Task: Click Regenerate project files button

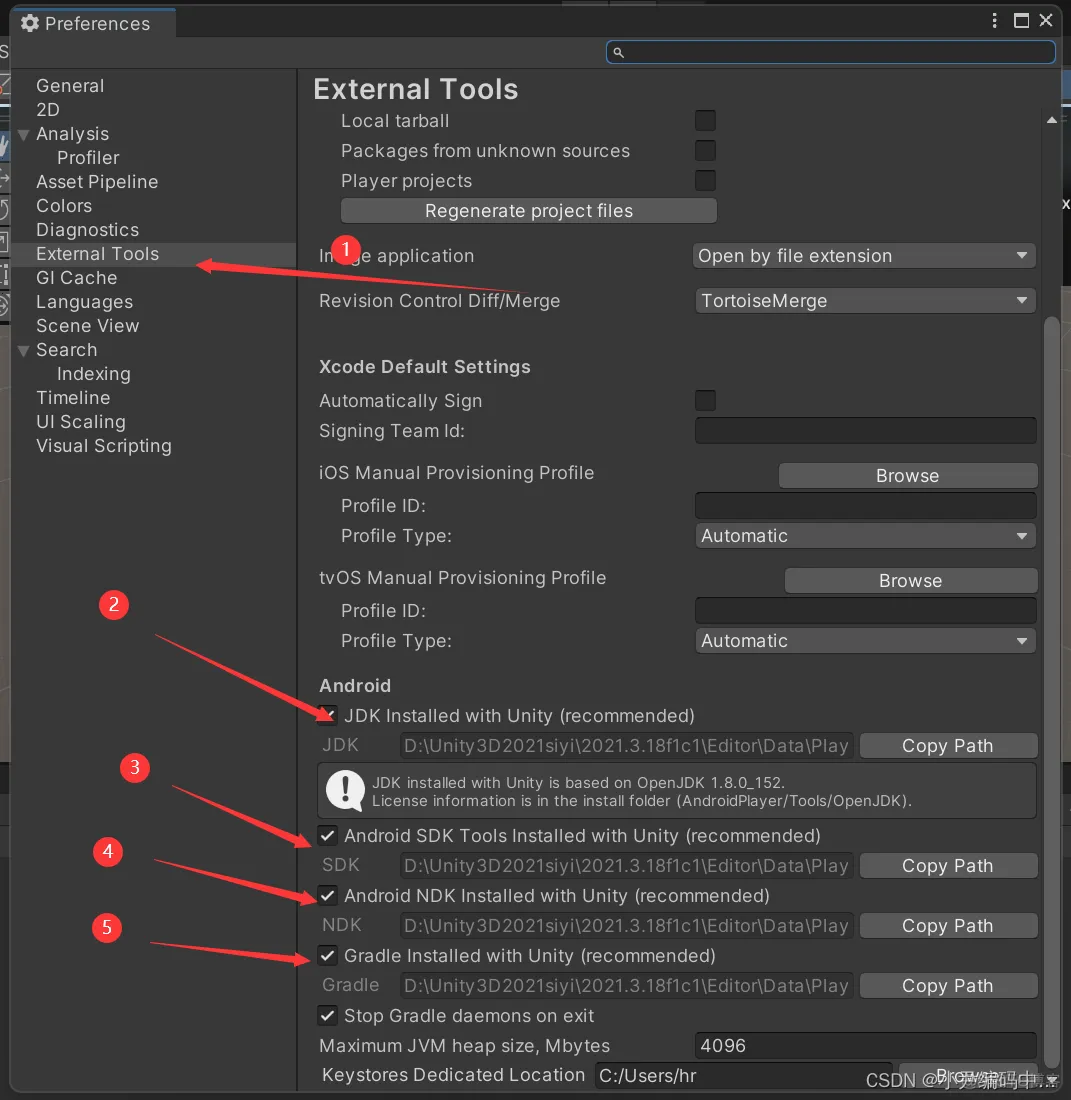Action: [x=529, y=210]
